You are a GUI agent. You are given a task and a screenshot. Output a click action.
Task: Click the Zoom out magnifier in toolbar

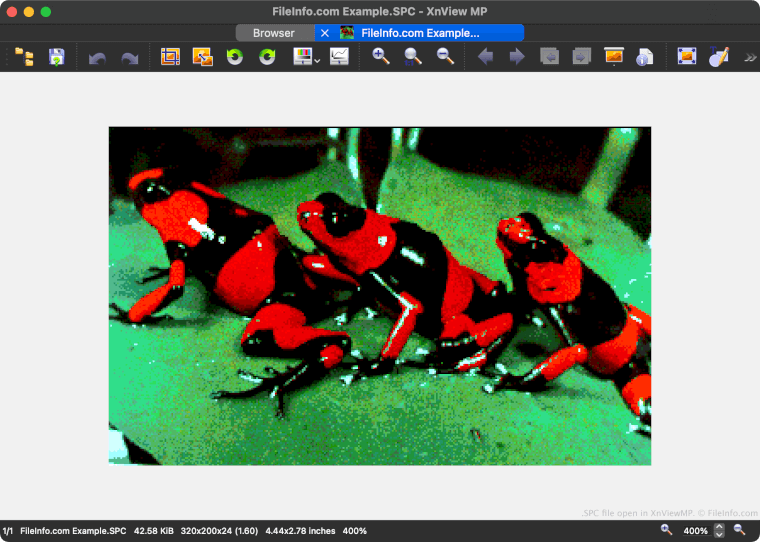[445, 57]
